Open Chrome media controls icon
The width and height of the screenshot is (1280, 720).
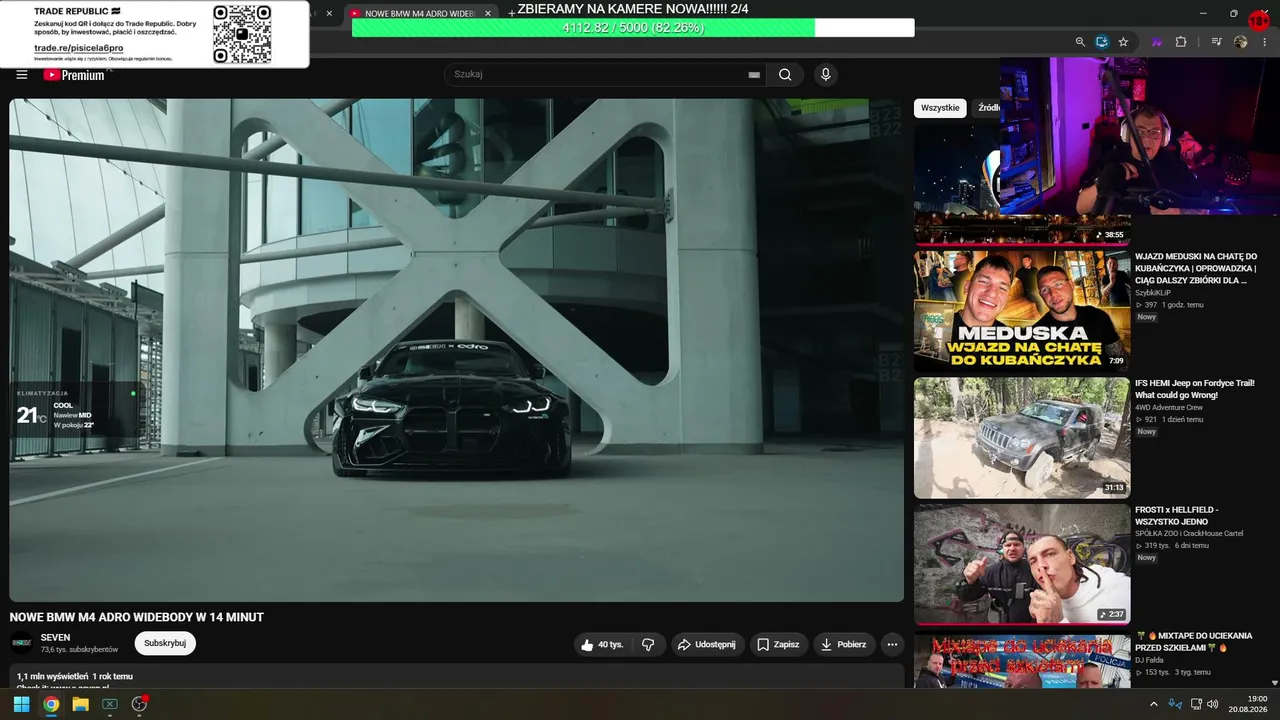(x=1217, y=42)
